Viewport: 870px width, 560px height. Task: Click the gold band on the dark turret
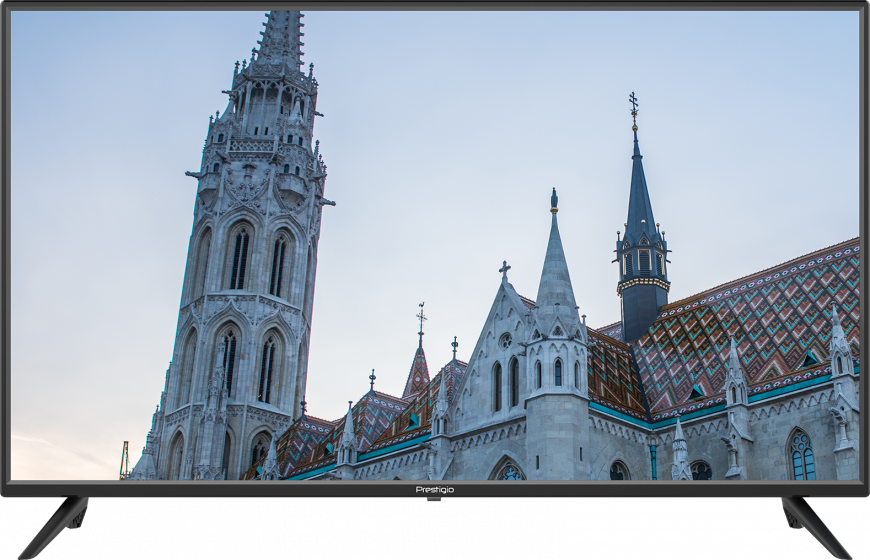(642, 284)
